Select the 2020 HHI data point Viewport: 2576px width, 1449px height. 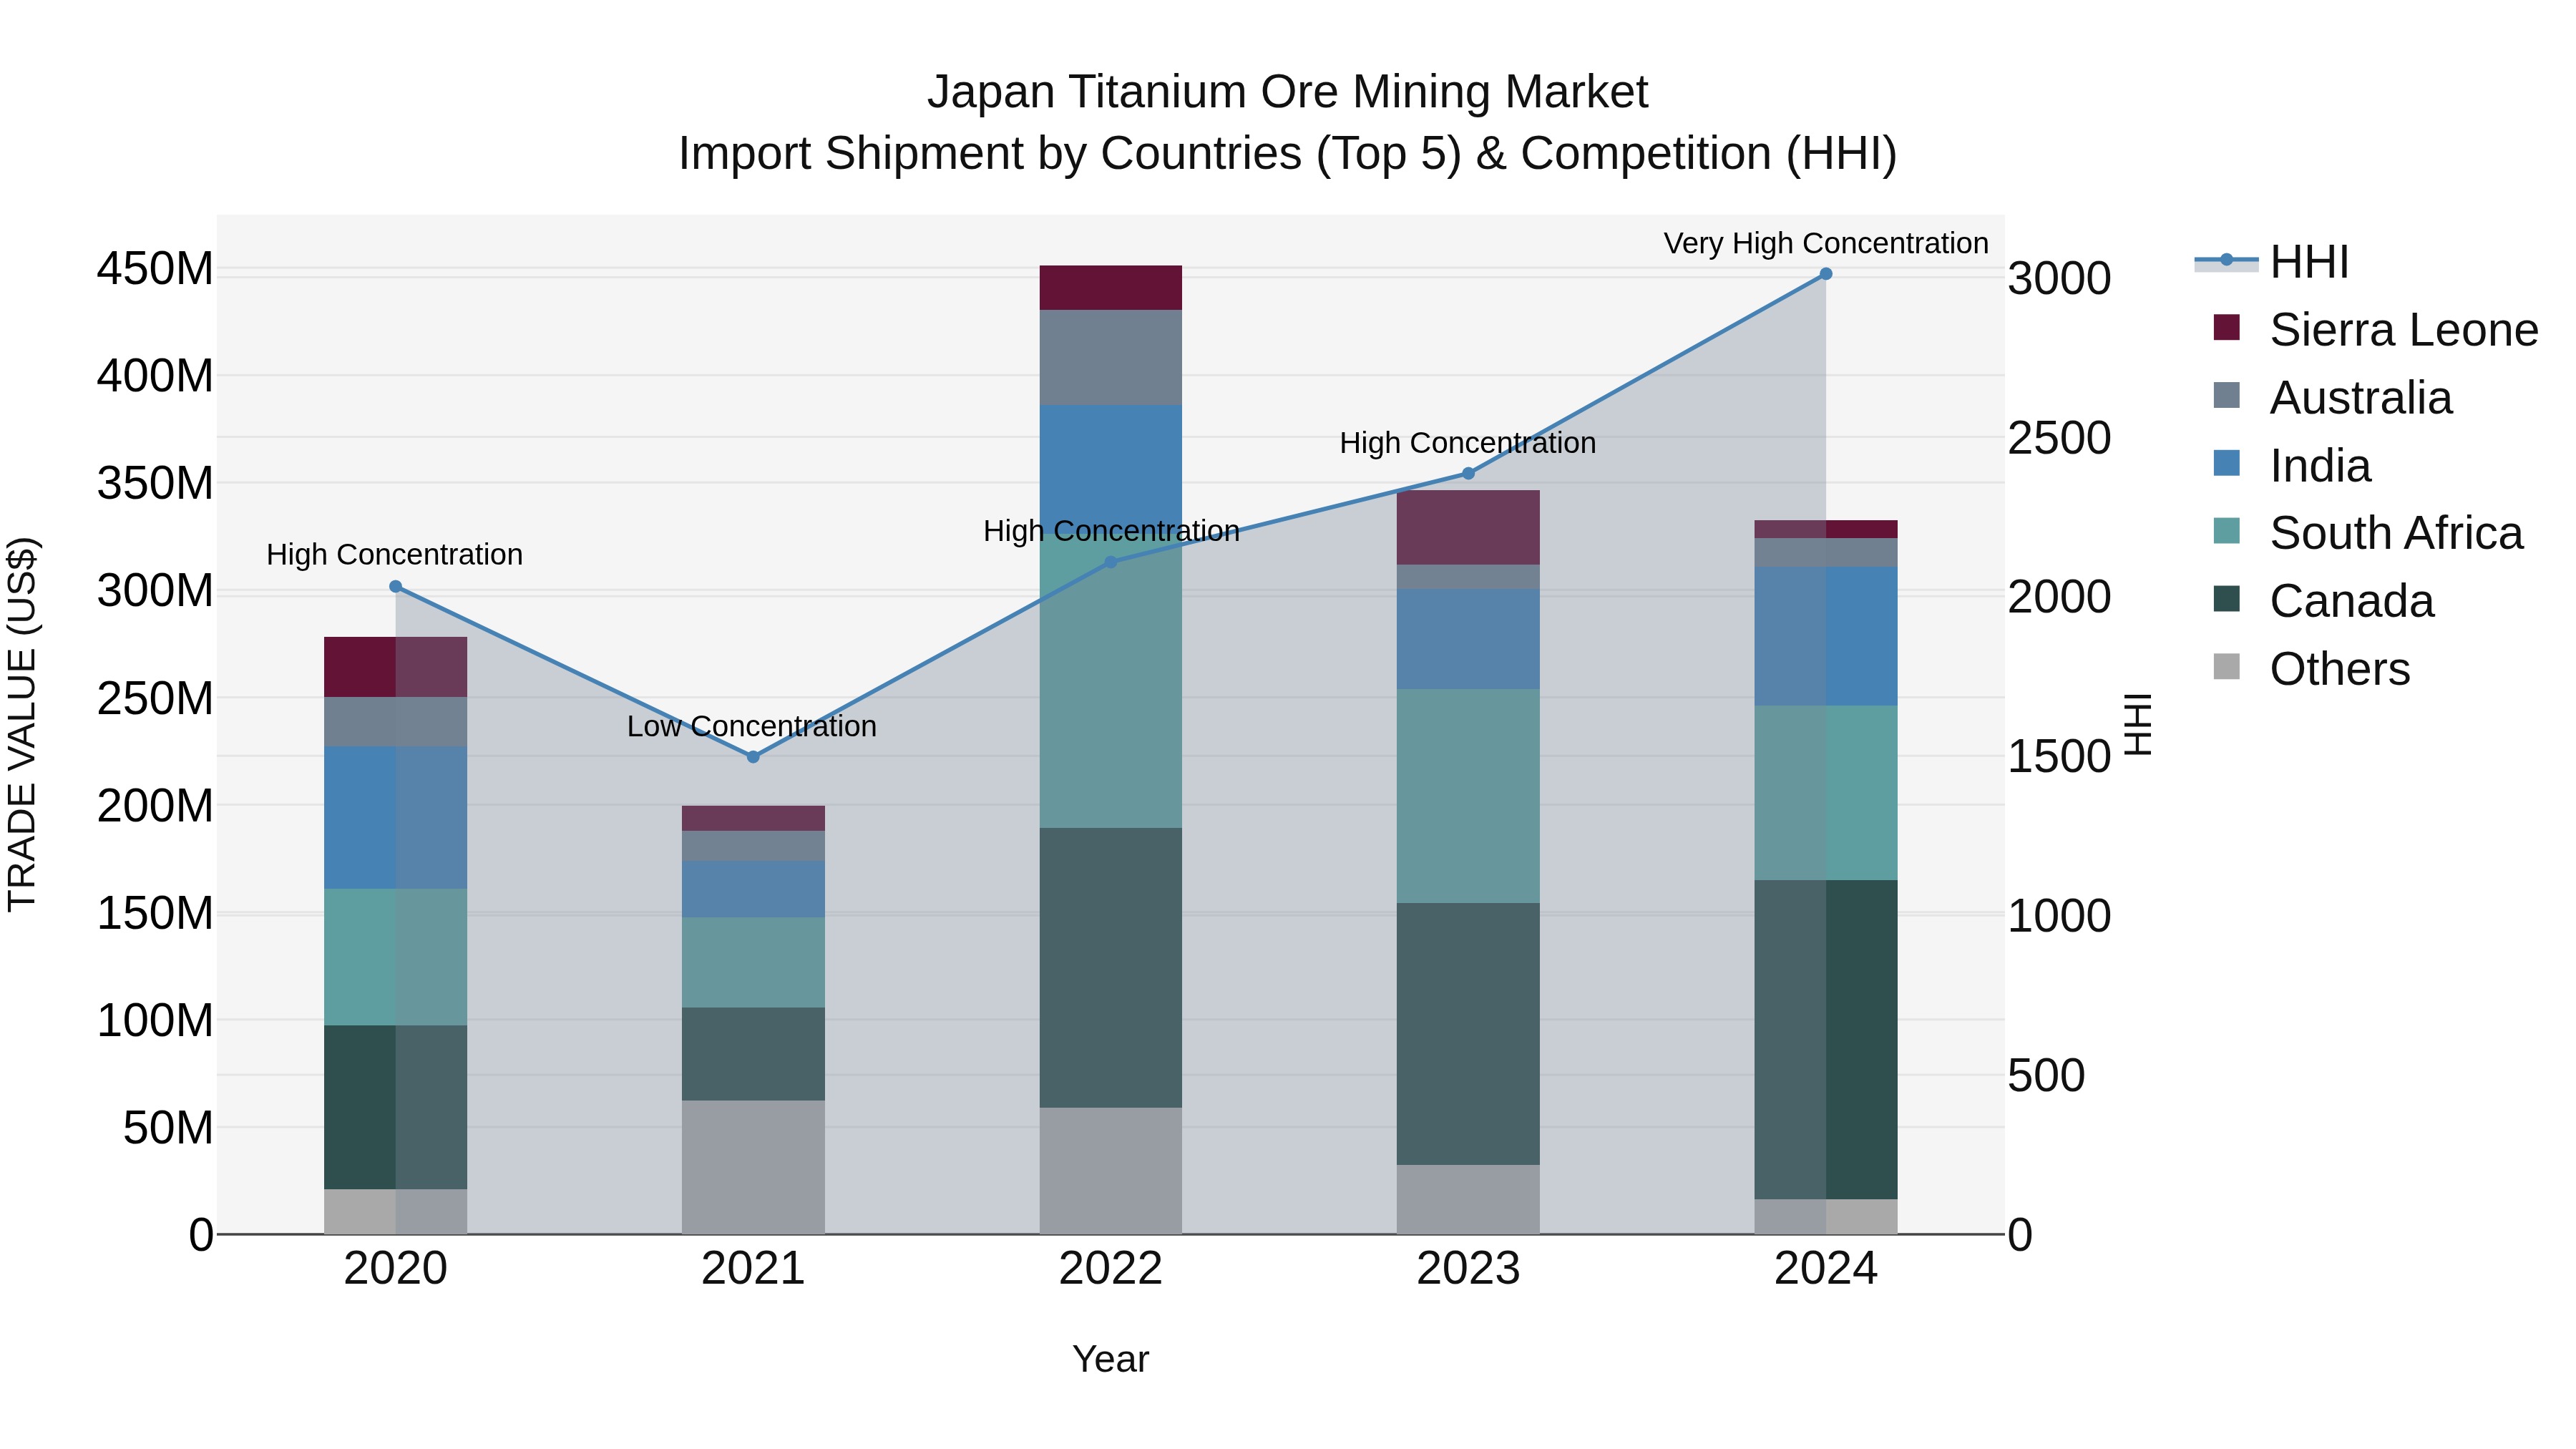point(395,587)
